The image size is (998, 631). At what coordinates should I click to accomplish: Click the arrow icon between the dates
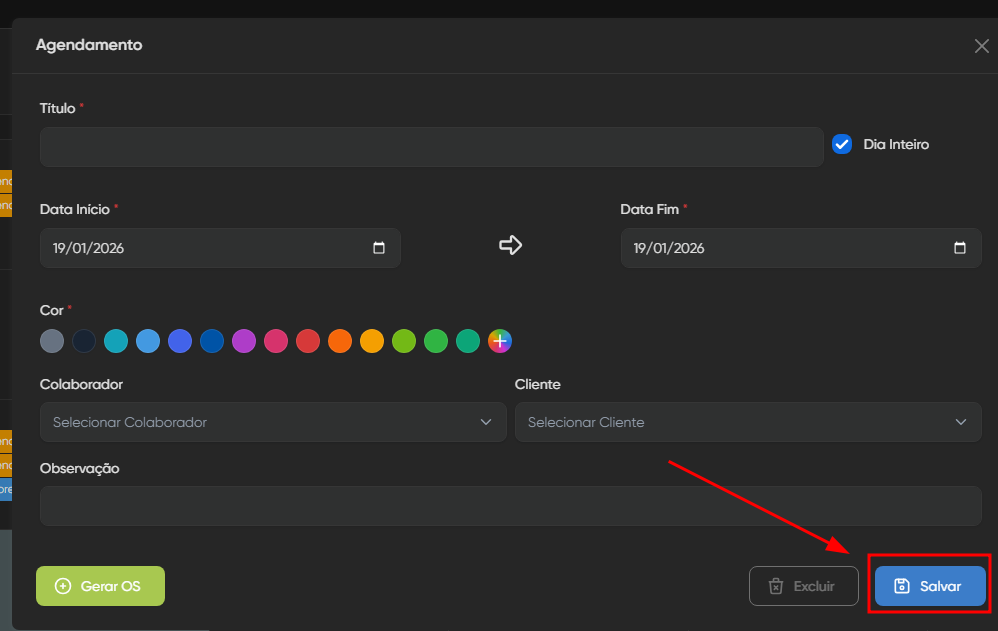pos(511,245)
